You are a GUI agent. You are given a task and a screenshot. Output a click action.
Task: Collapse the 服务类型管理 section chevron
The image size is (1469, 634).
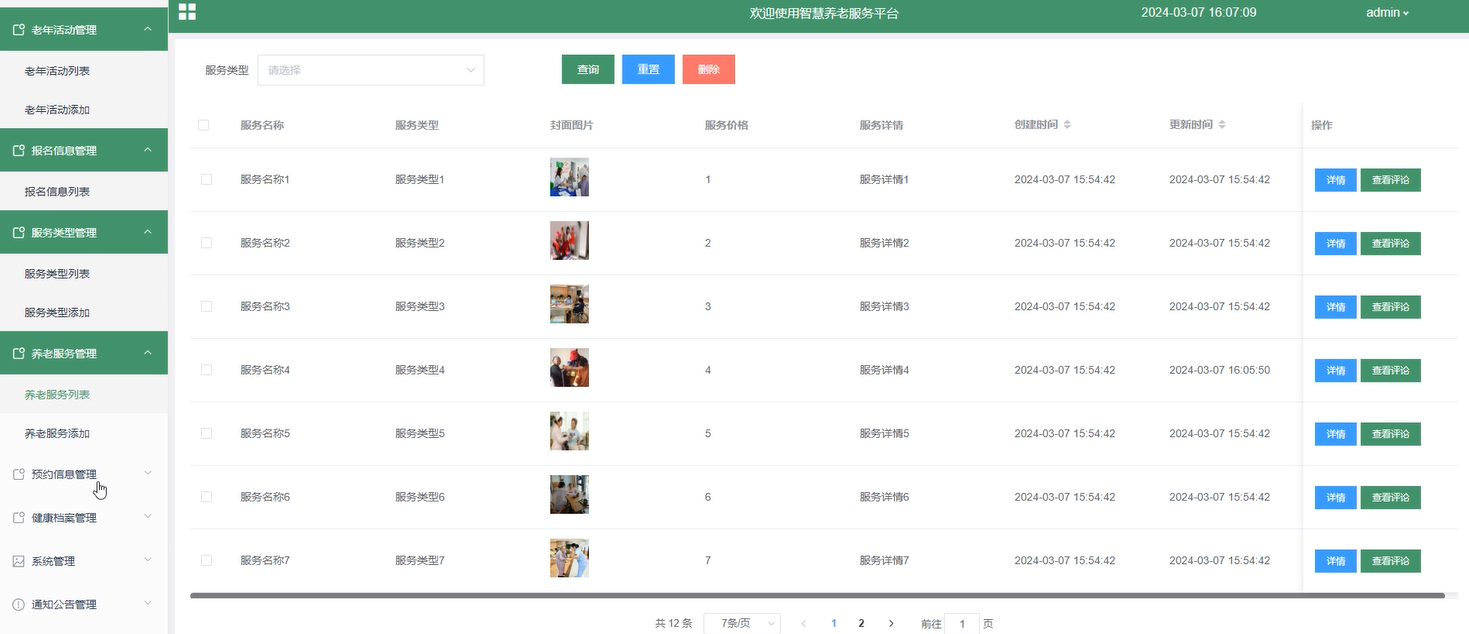tap(148, 233)
